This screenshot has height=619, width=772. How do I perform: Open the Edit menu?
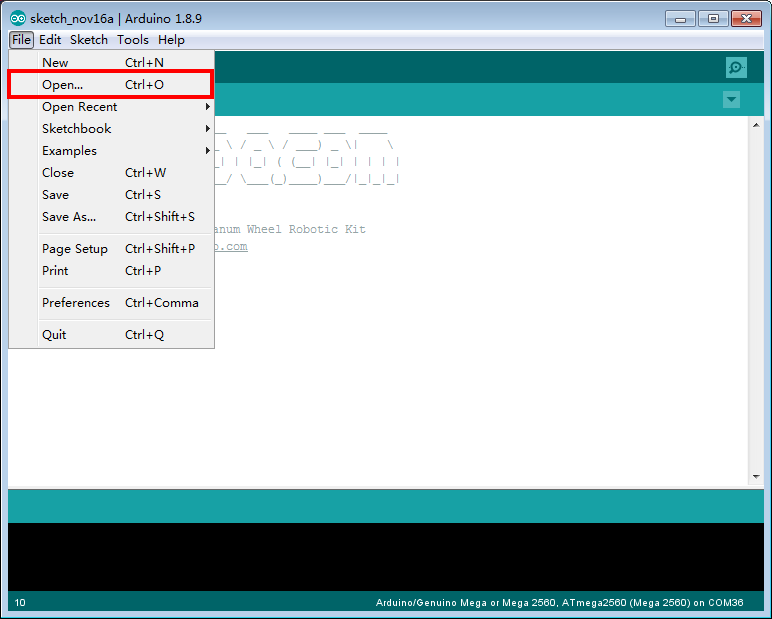click(x=50, y=40)
